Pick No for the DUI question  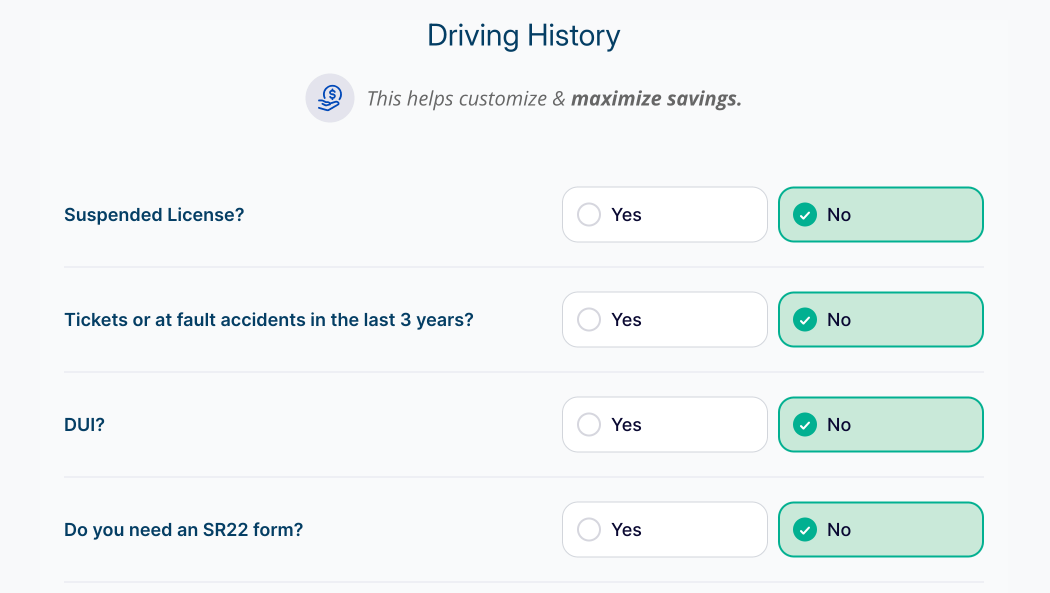coord(880,425)
